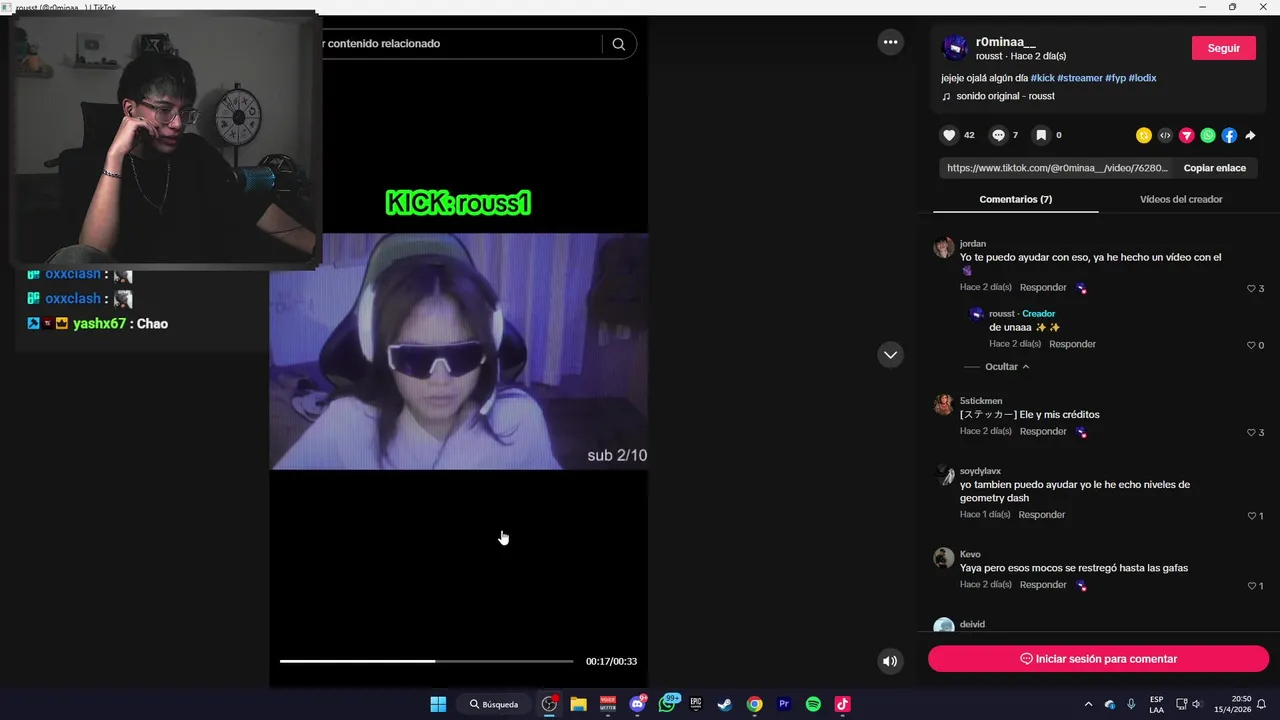Open the #lodix hashtag
1280x720 pixels.
pyautogui.click(x=1142, y=78)
